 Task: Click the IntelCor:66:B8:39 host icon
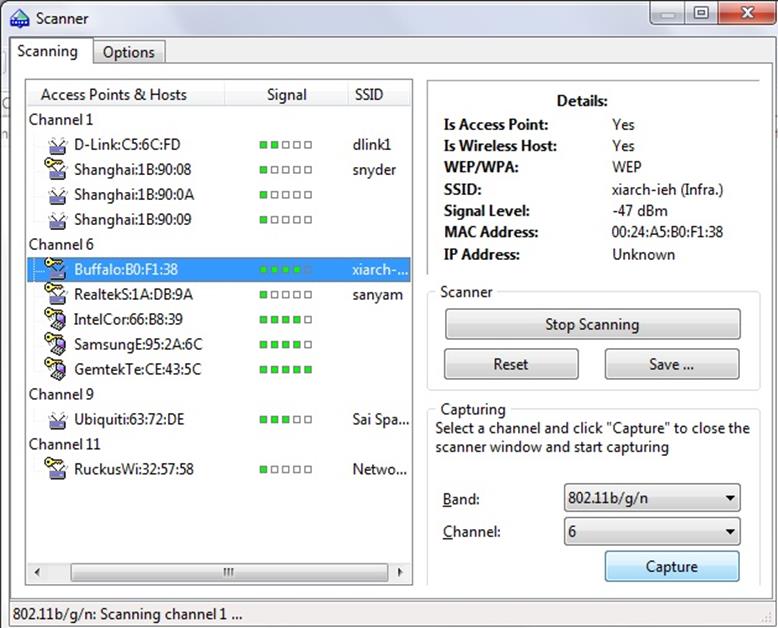click(56, 319)
